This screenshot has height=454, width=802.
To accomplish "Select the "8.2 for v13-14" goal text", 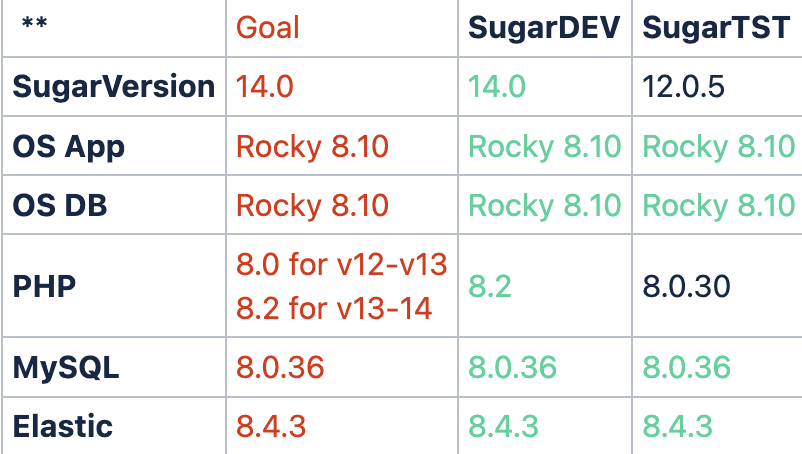I will [334, 308].
